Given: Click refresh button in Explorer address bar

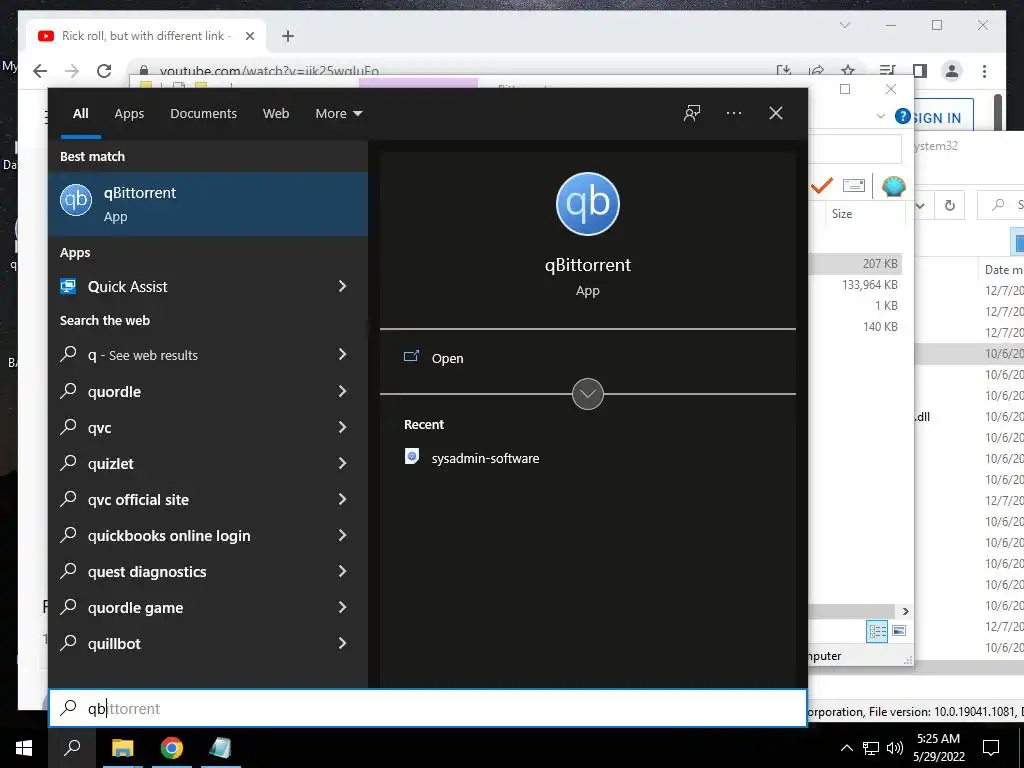Looking at the screenshot, I should (x=950, y=206).
